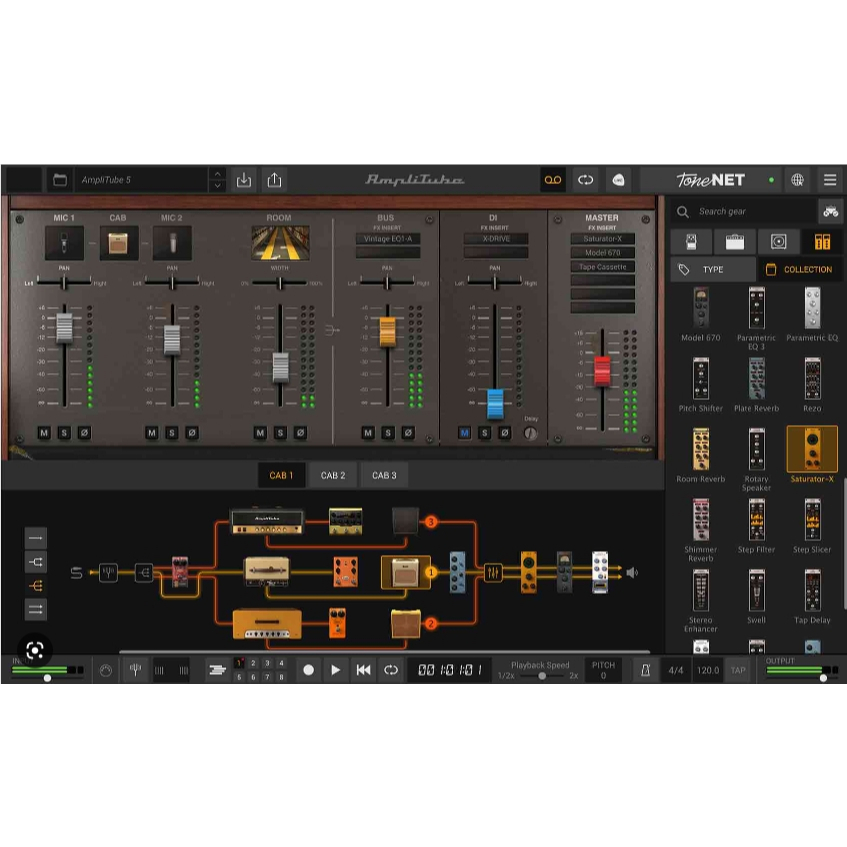Open the Model 670 MASTER insert slot
Image resolution: width=847 pixels, height=847 pixels.
603,253
